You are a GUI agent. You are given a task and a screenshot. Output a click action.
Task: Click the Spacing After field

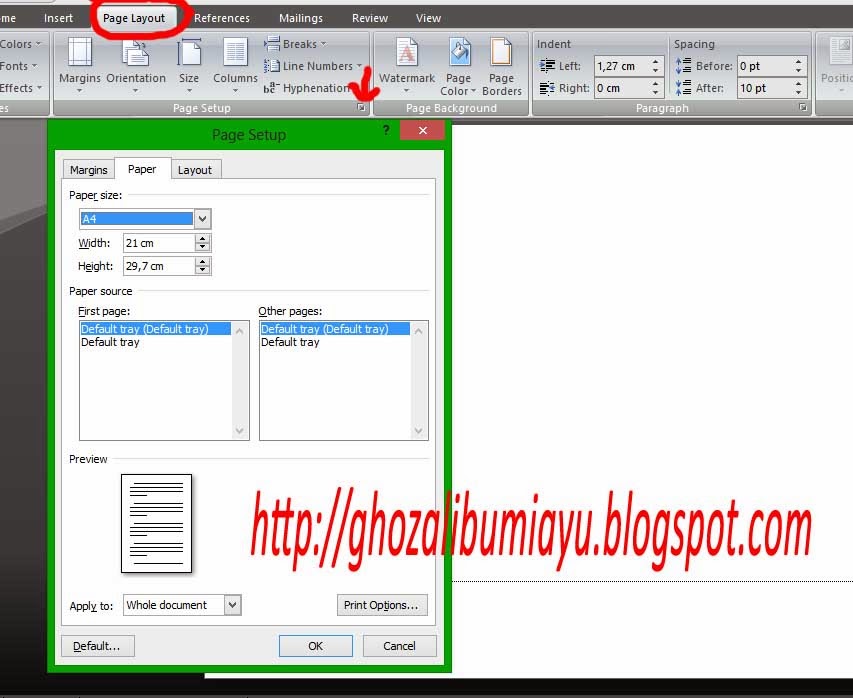click(x=764, y=88)
